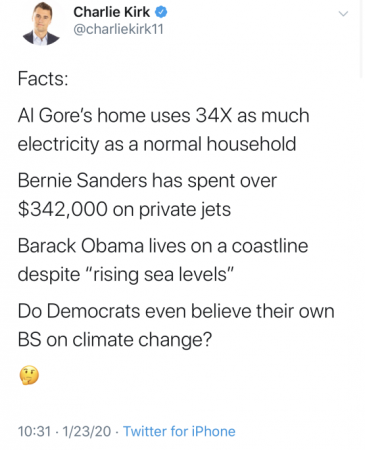Click the Bernie Sanders name text
The width and height of the screenshot is (365, 450).
coord(82,181)
